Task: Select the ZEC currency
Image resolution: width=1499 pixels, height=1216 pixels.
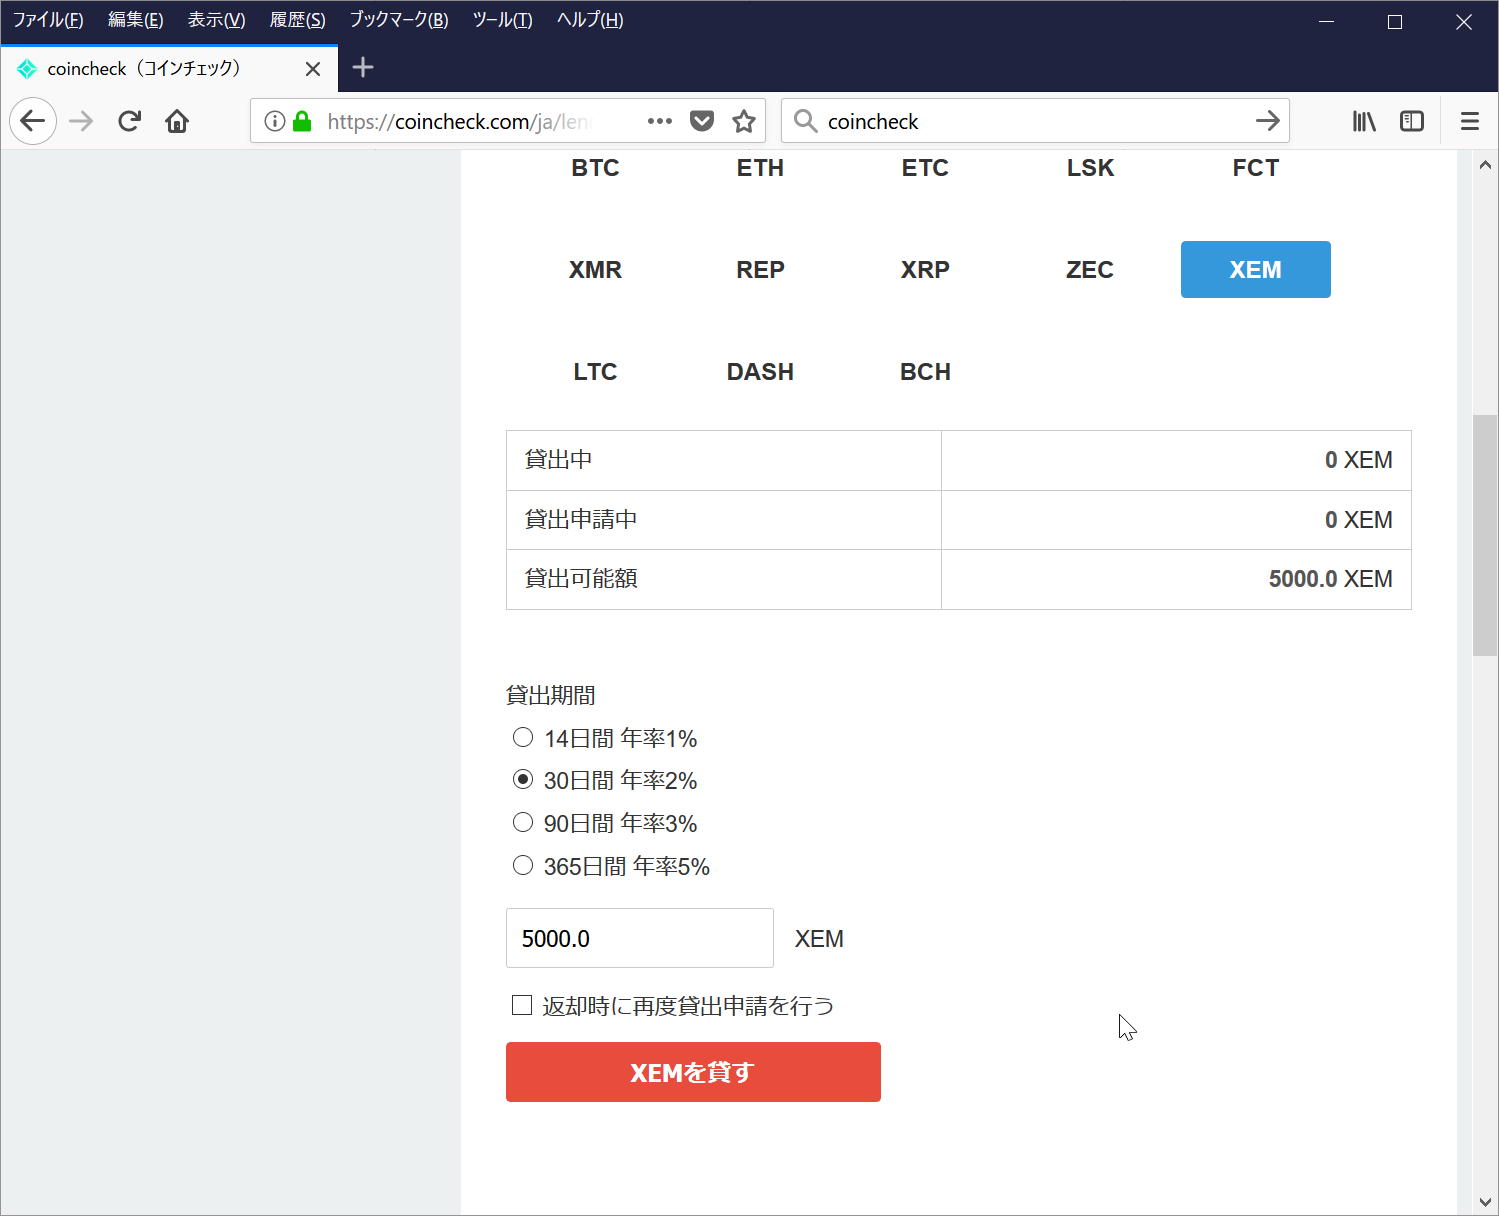Action: click(x=1091, y=269)
